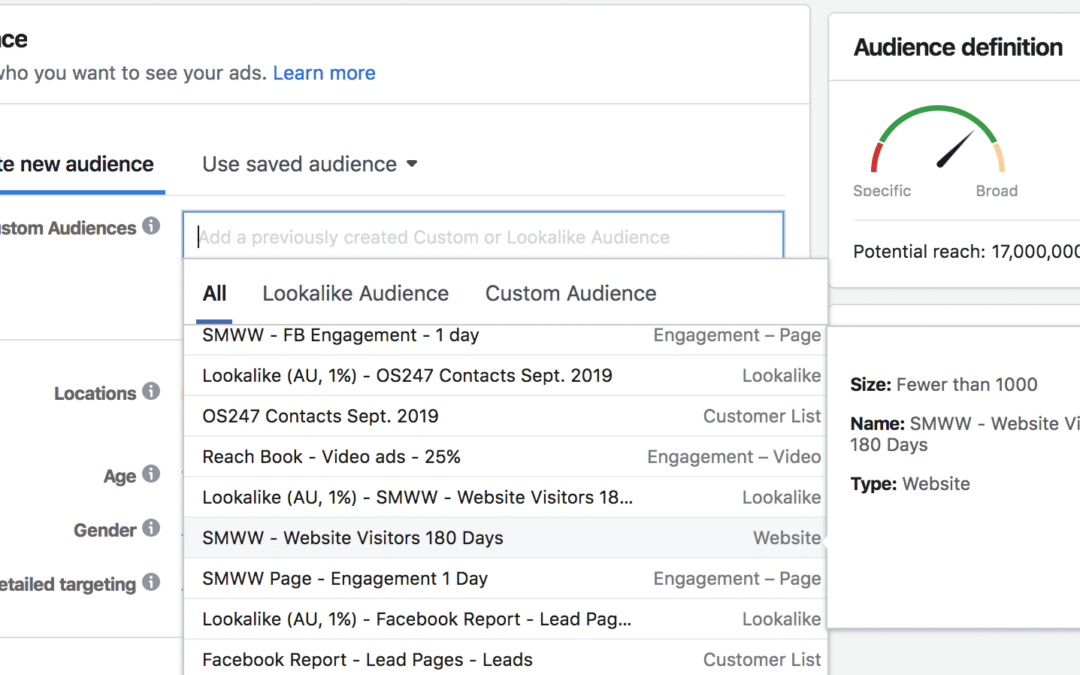Pick Reach Book - Video ads - 25%
1080x675 pixels.
coord(505,457)
